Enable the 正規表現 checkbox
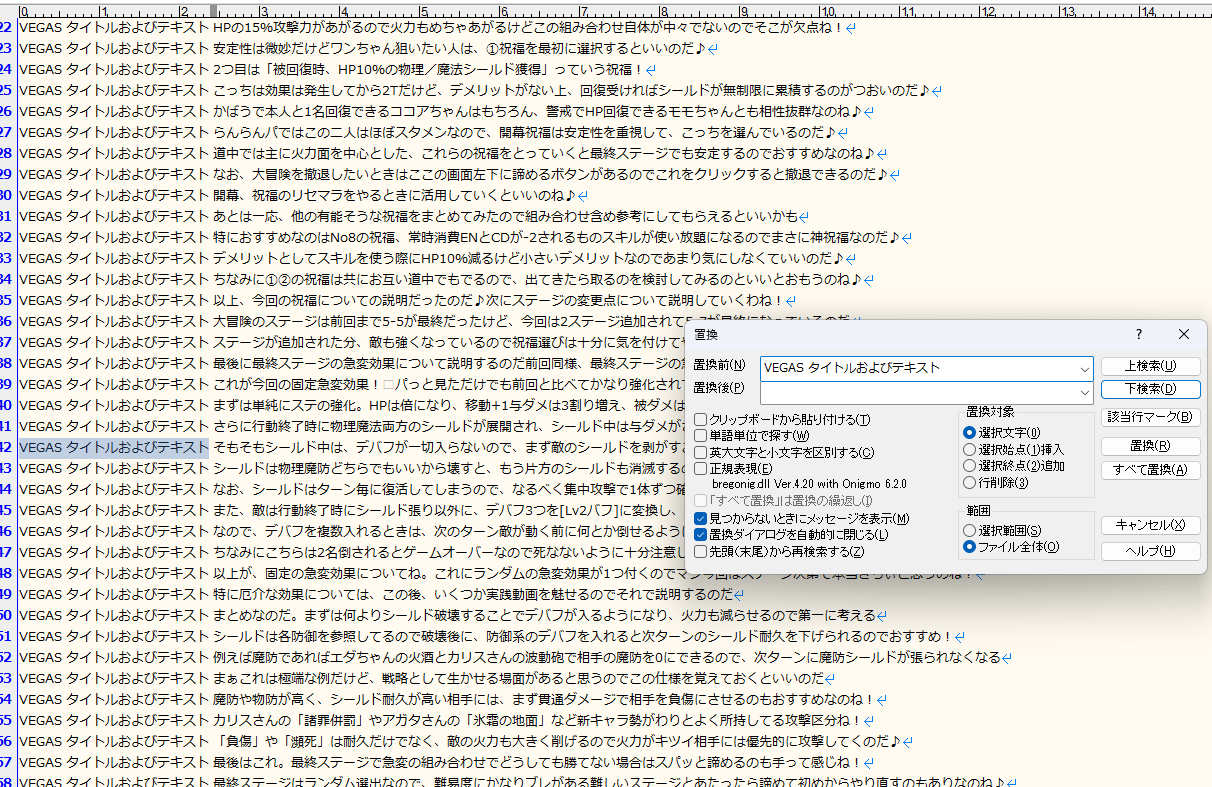 click(x=733, y=469)
